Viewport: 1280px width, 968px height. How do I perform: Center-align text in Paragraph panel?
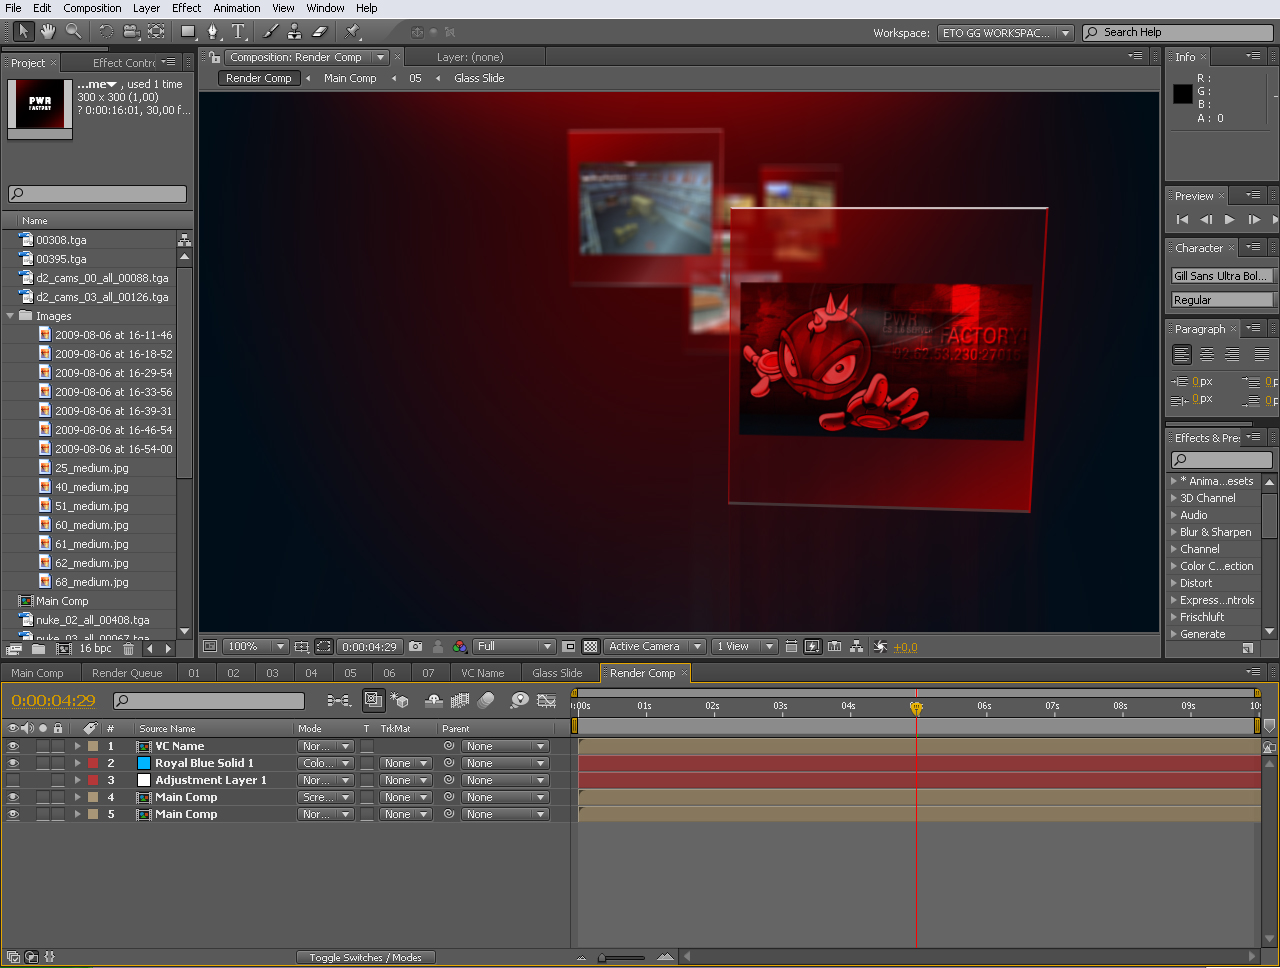pyautogui.click(x=1207, y=355)
